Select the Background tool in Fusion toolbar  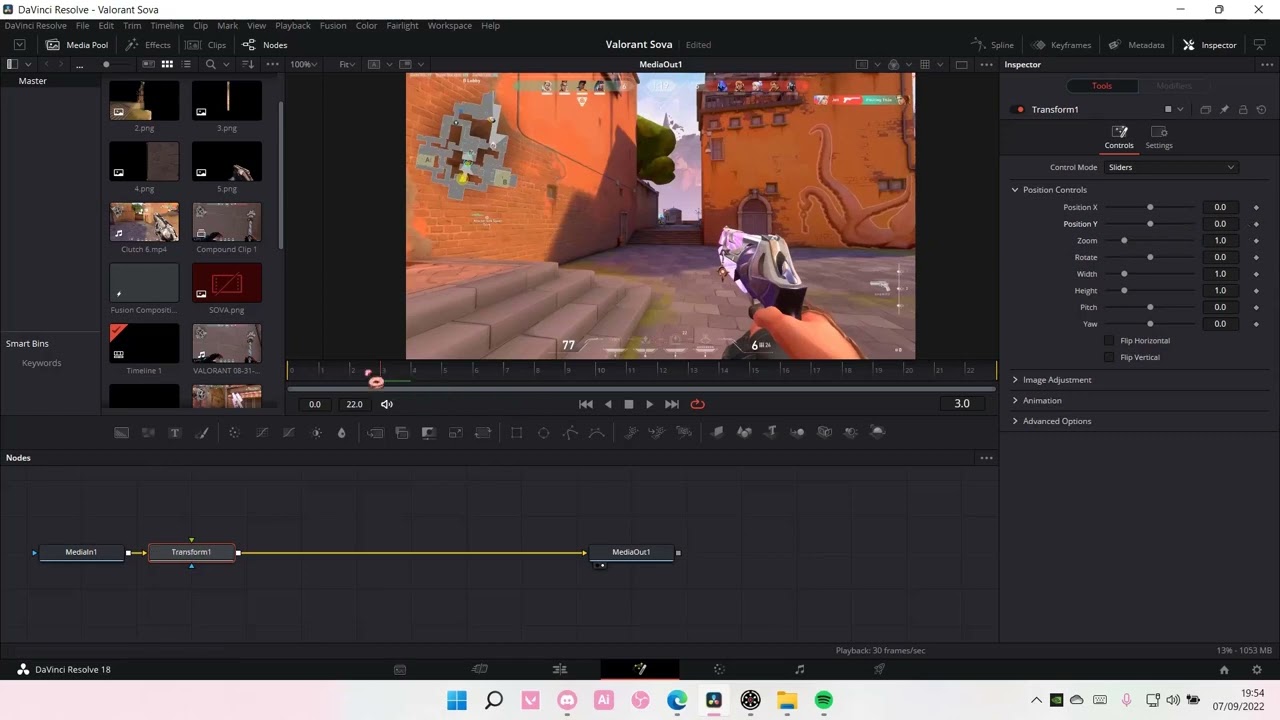(x=121, y=432)
